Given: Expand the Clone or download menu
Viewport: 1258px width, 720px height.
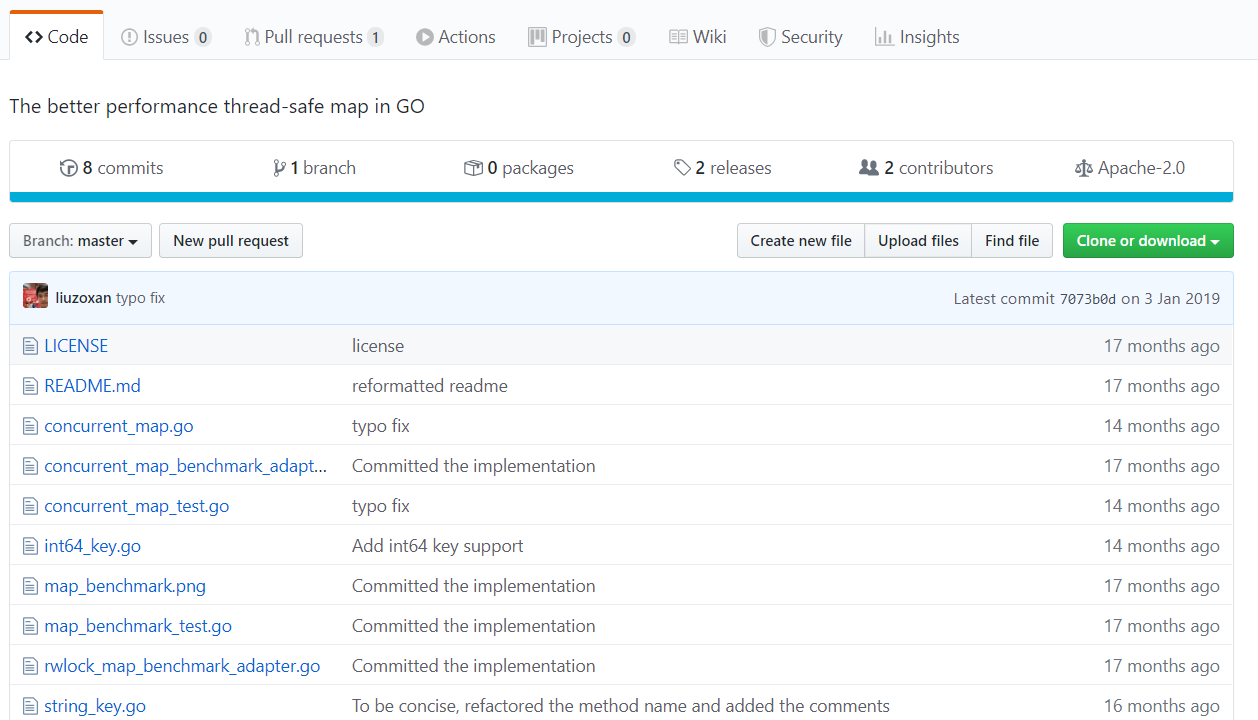Looking at the screenshot, I should click(1147, 241).
